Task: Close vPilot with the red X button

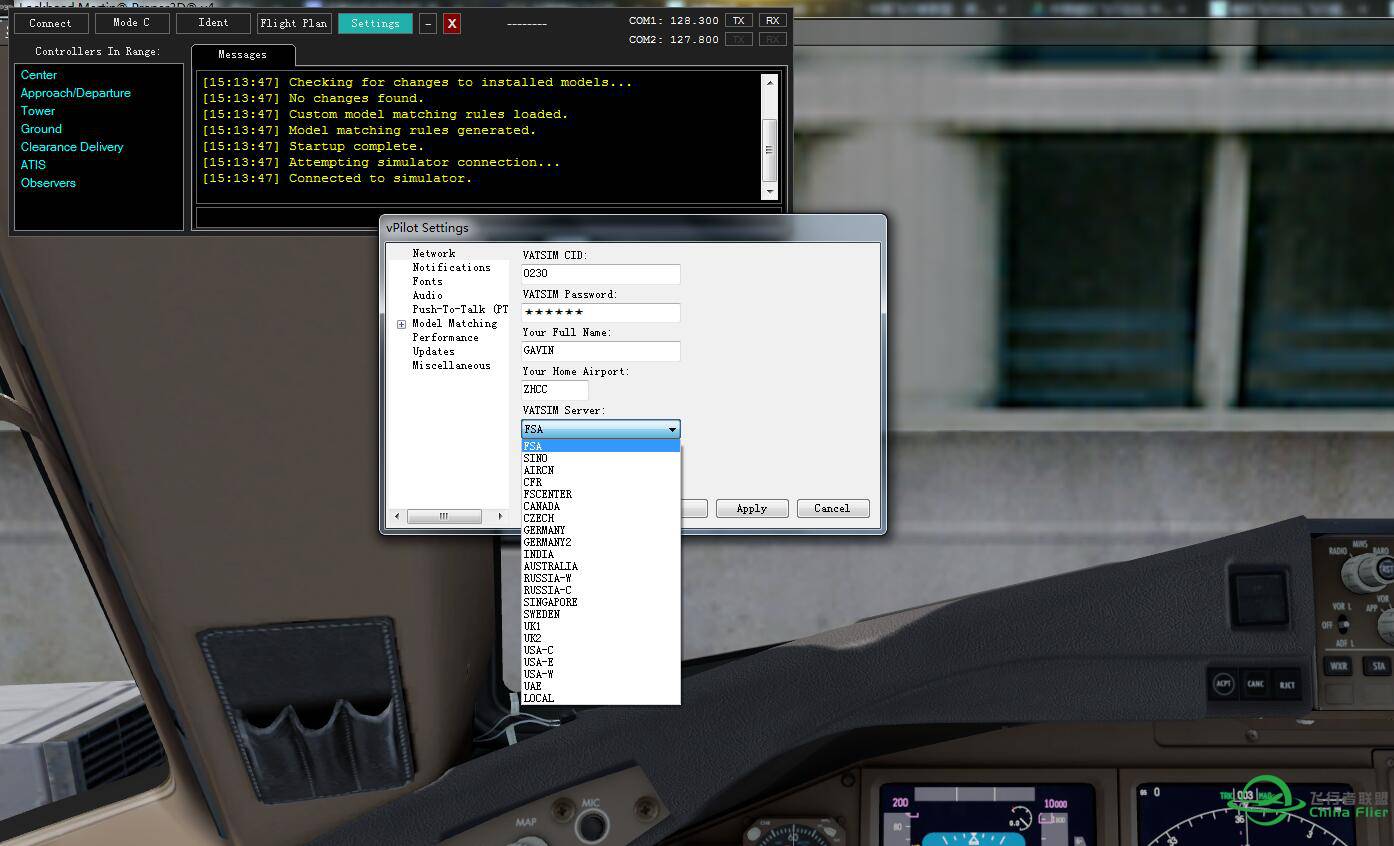Action: click(452, 23)
